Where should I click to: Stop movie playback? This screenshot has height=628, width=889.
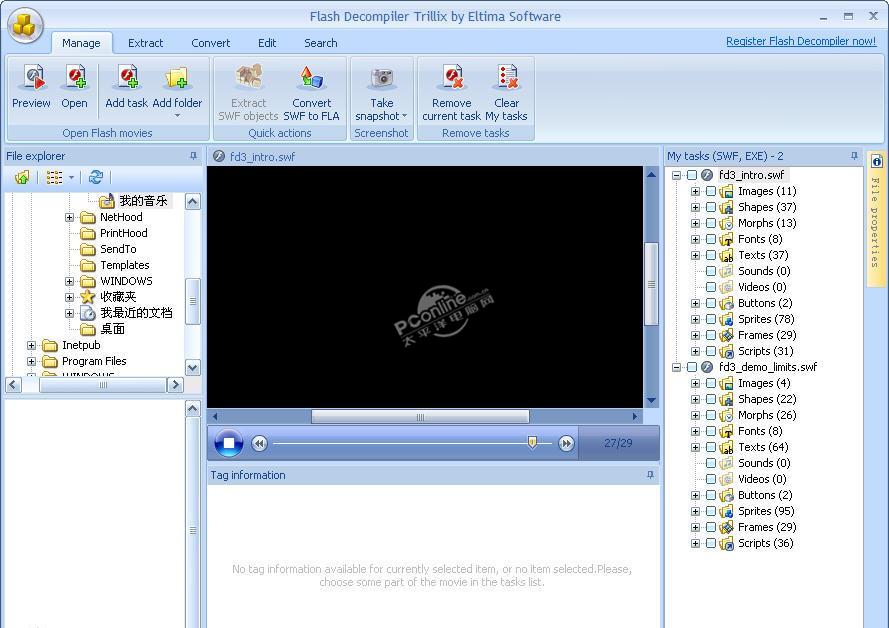pos(229,443)
